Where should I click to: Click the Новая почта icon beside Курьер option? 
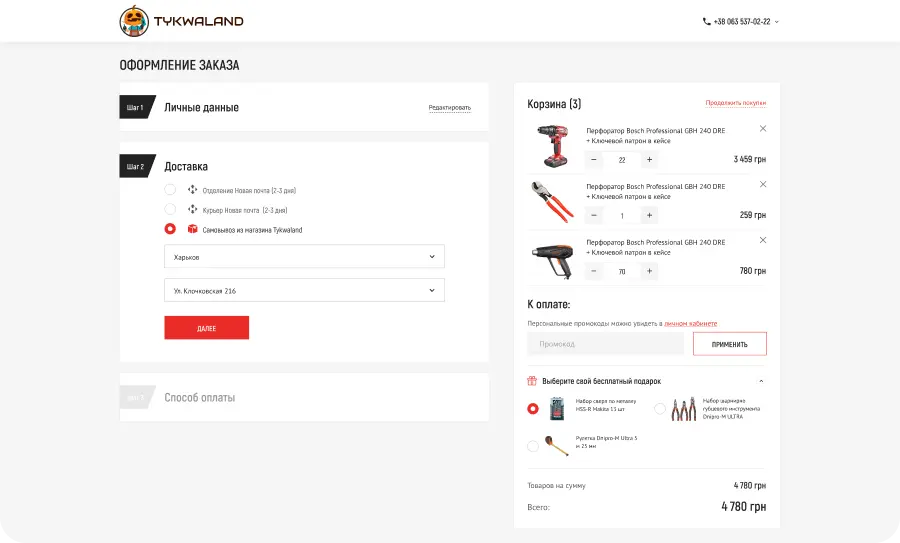pyautogui.click(x=192, y=209)
